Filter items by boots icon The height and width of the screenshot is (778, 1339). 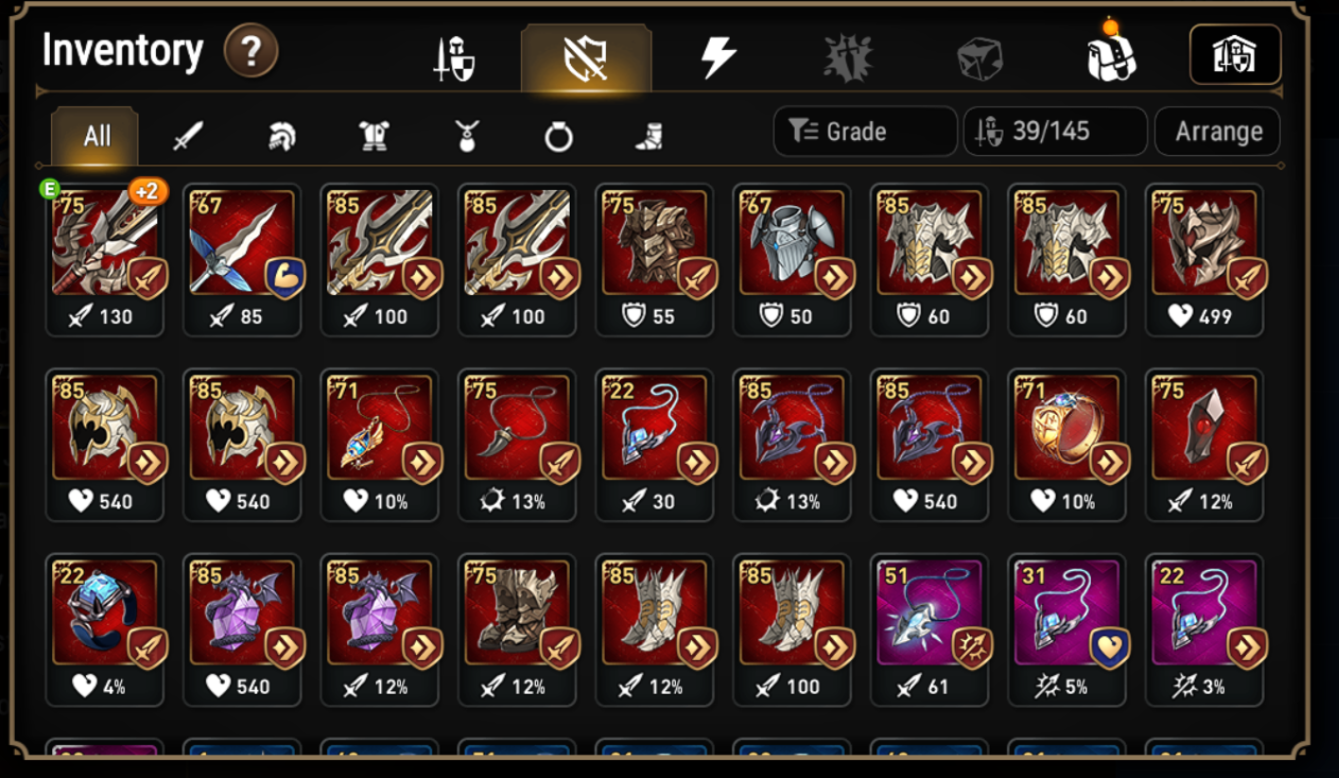coord(650,136)
